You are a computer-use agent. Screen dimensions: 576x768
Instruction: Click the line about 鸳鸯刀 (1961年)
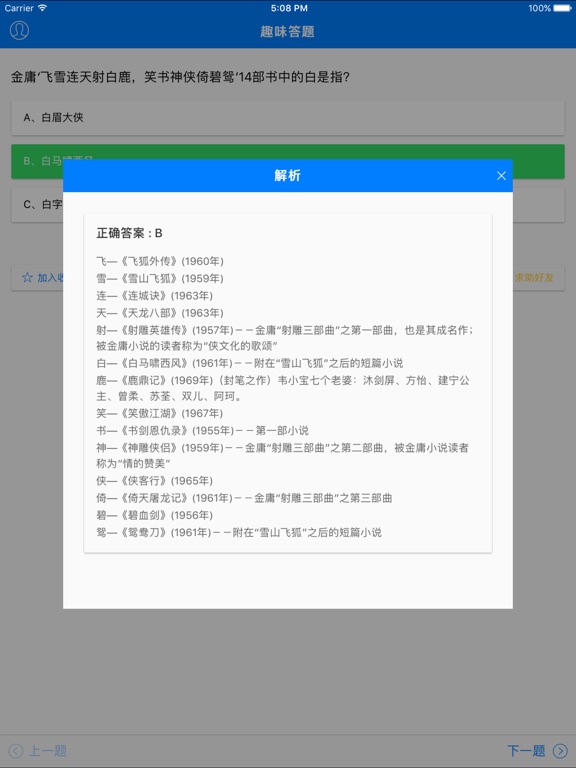[x=239, y=532]
